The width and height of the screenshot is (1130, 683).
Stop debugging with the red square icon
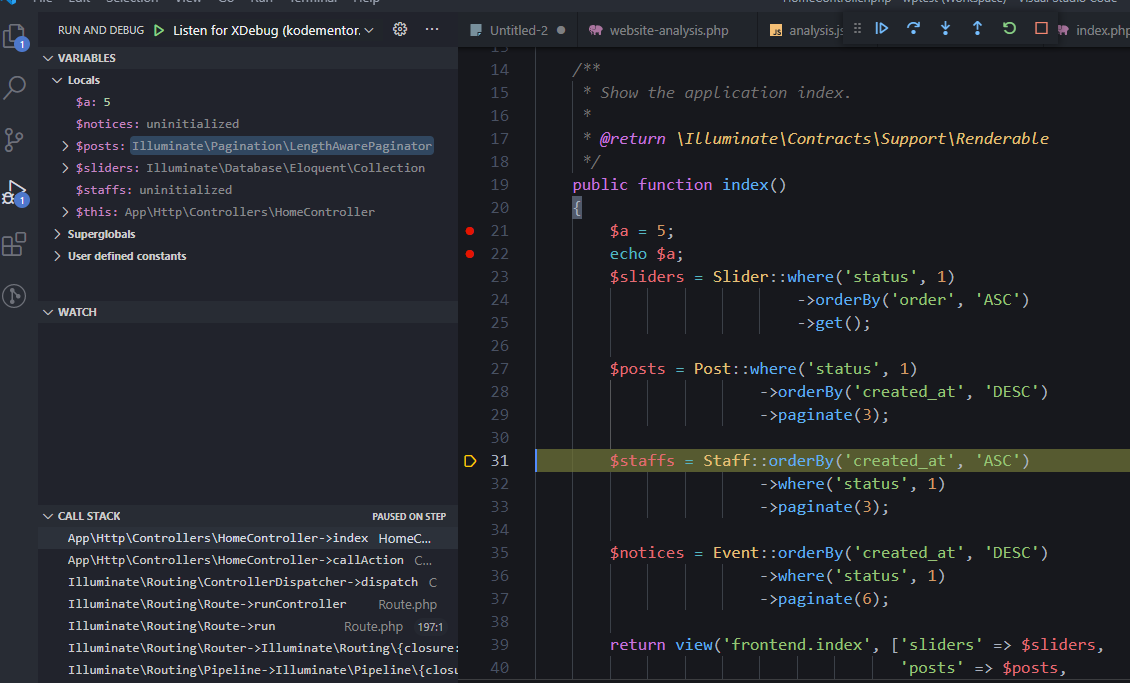coord(1040,29)
